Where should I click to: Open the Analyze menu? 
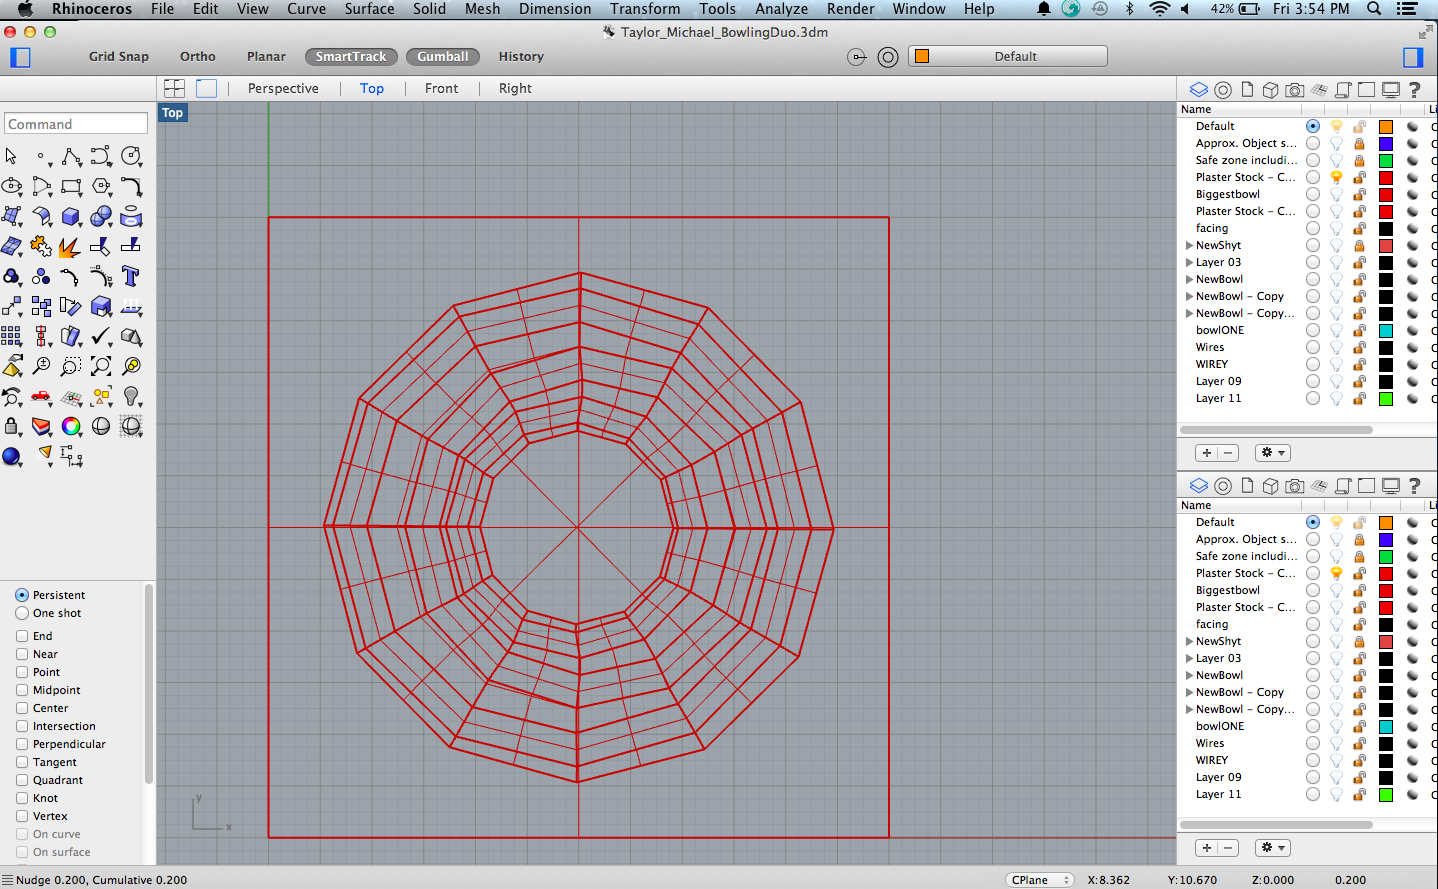pos(781,9)
